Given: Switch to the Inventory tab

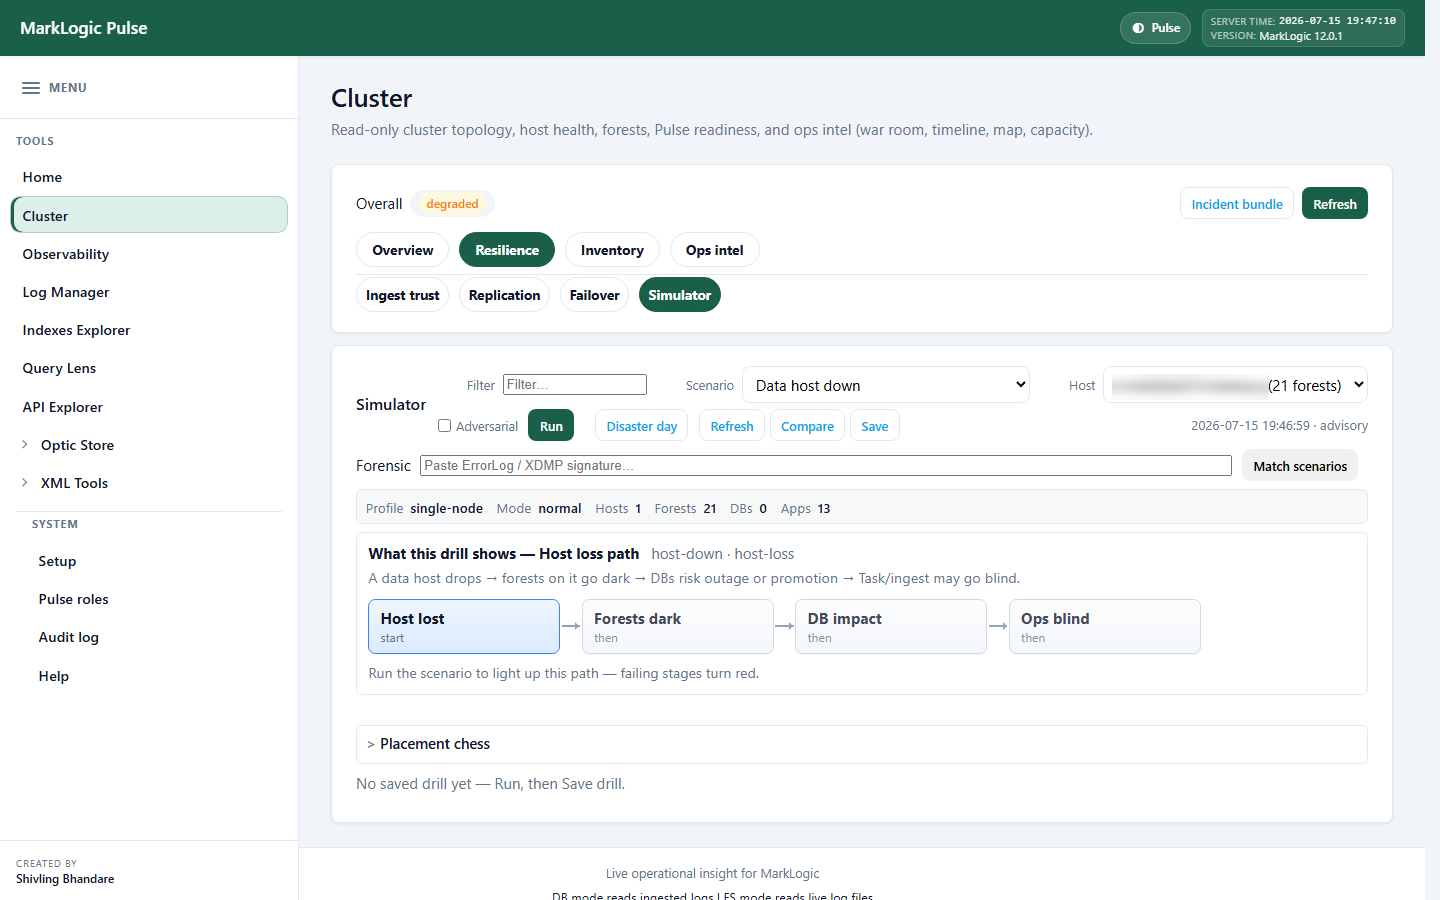Looking at the screenshot, I should 612,250.
